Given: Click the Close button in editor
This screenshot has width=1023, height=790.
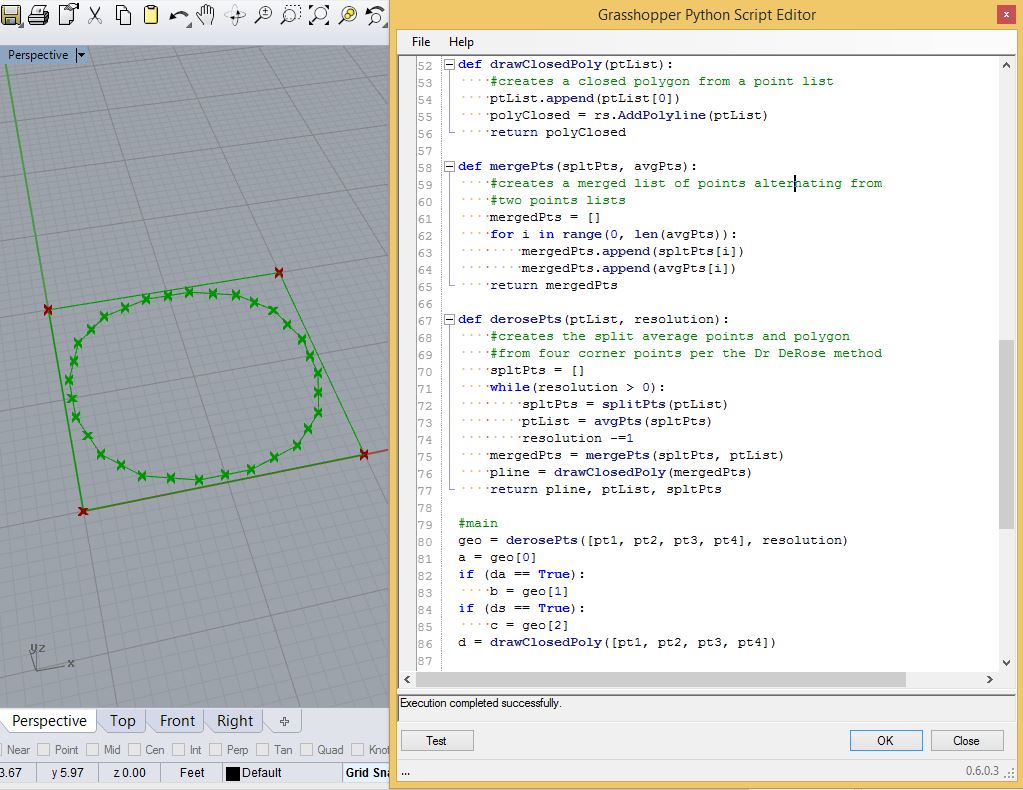Looking at the screenshot, I should click(966, 740).
